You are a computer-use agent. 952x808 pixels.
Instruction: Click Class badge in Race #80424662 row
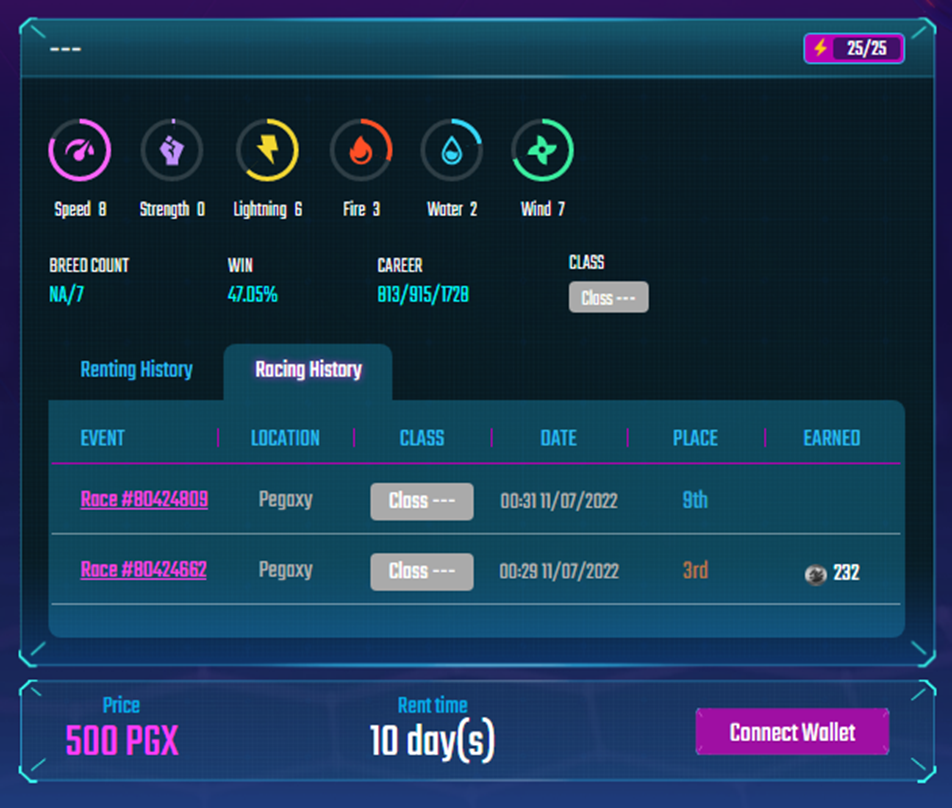(x=421, y=571)
